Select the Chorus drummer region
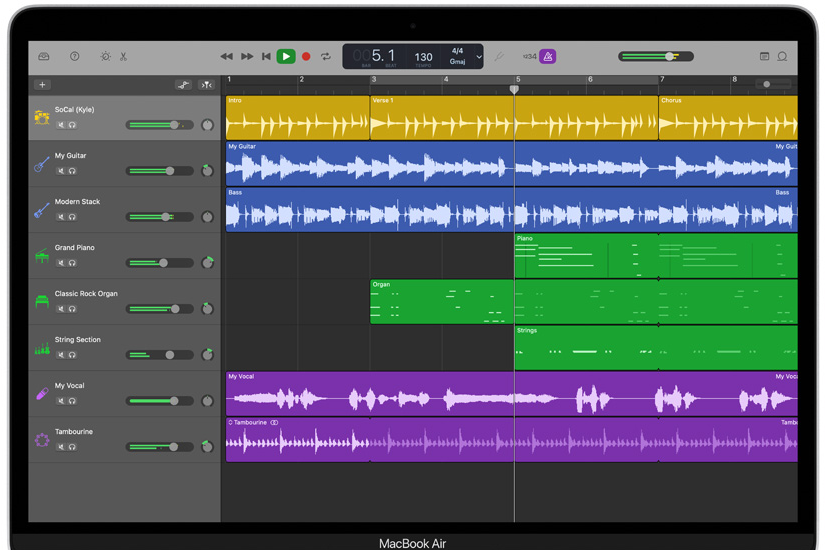This screenshot has width=825, height=550. tap(728, 118)
